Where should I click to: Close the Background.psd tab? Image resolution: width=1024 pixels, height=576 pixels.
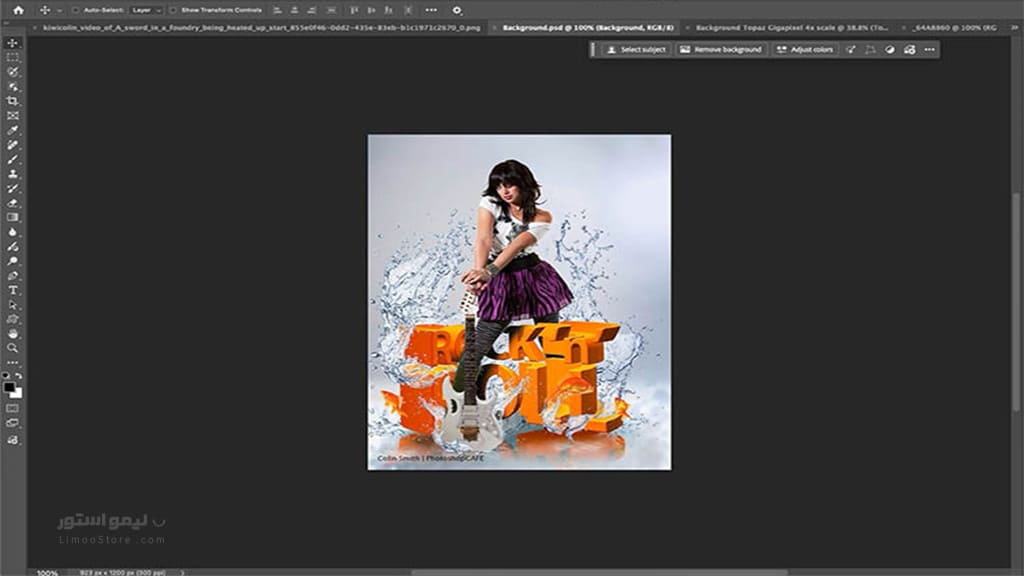494,27
